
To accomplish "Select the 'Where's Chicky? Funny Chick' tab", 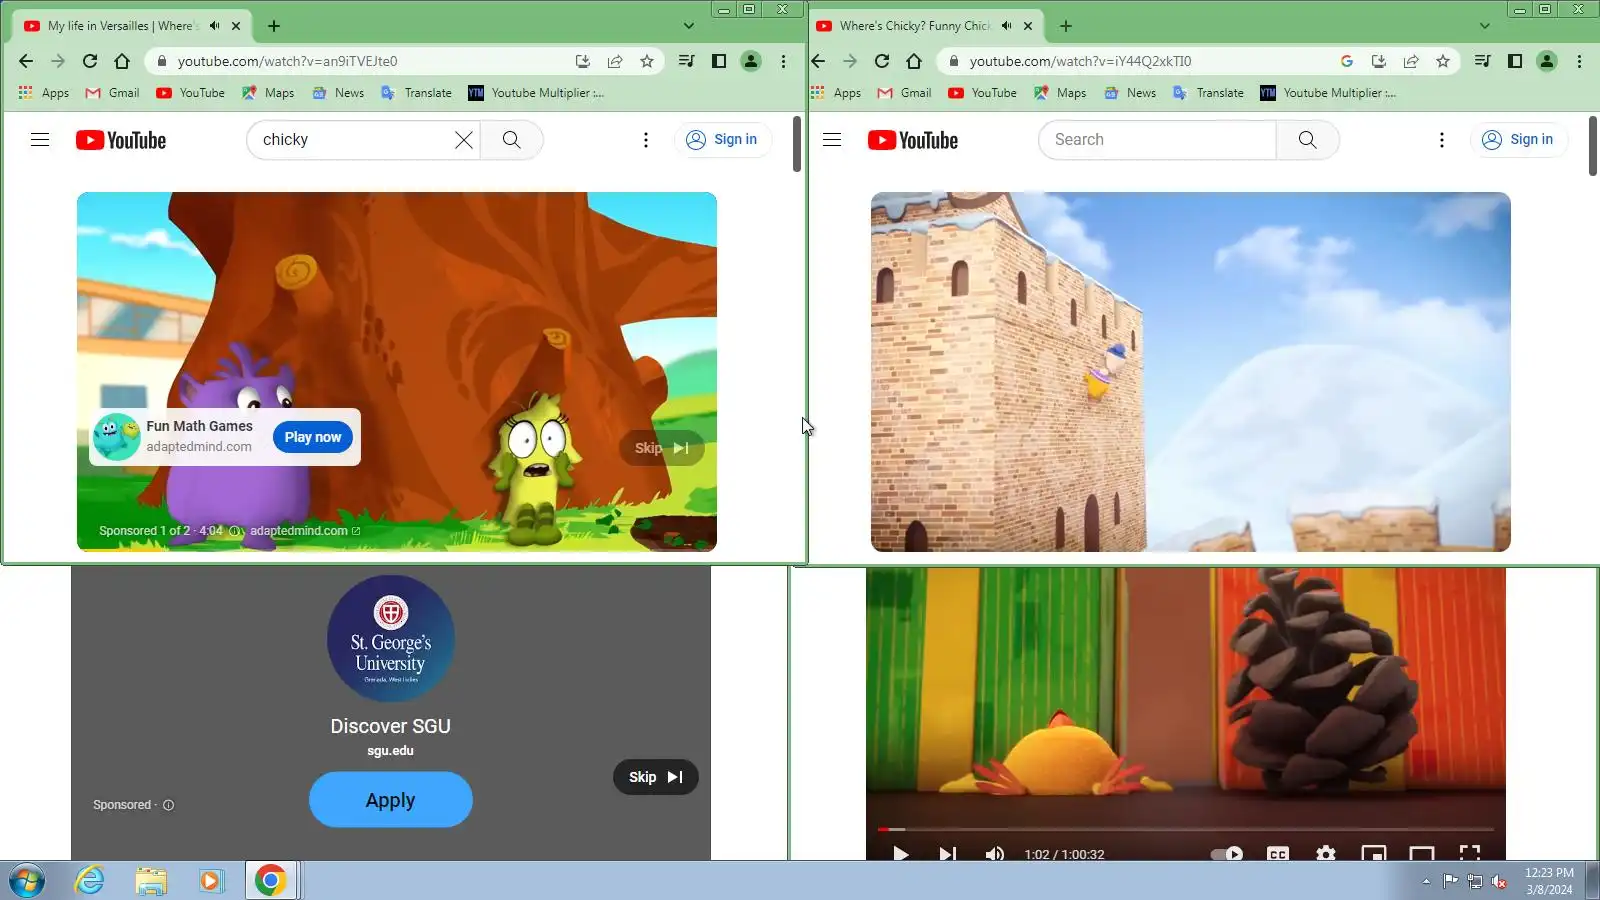I will click(925, 26).
